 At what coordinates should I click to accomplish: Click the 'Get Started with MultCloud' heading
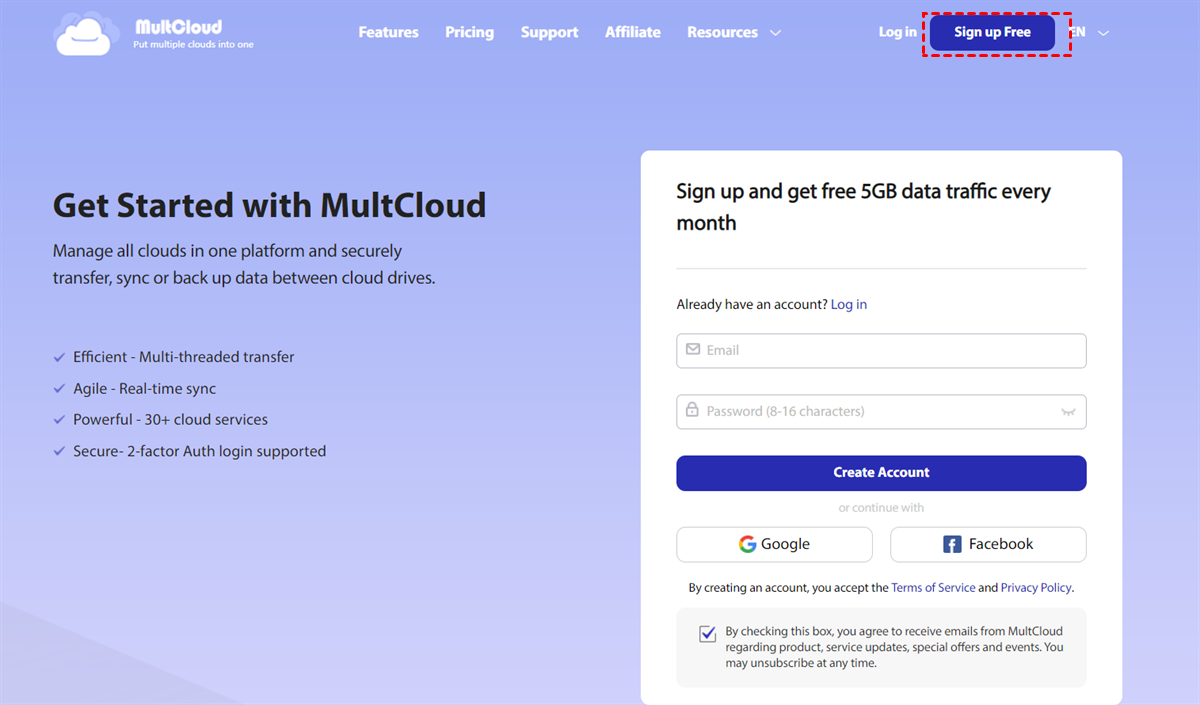(269, 205)
